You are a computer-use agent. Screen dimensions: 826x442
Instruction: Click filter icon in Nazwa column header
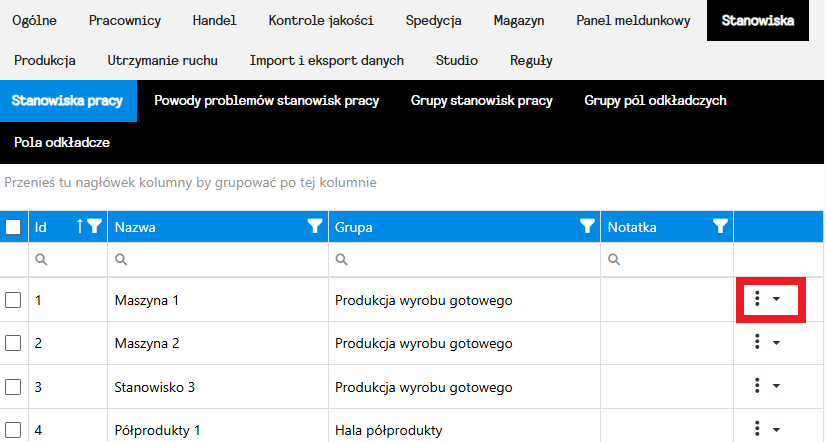pos(315,227)
